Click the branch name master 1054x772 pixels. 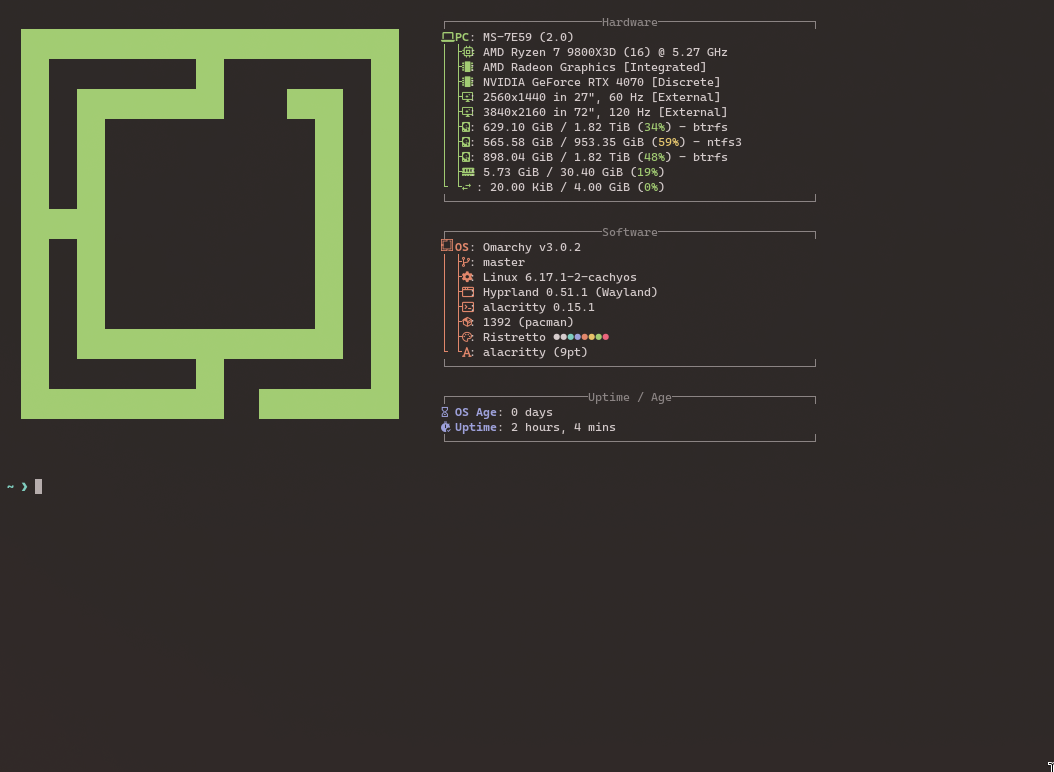pyautogui.click(x=503, y=262)
